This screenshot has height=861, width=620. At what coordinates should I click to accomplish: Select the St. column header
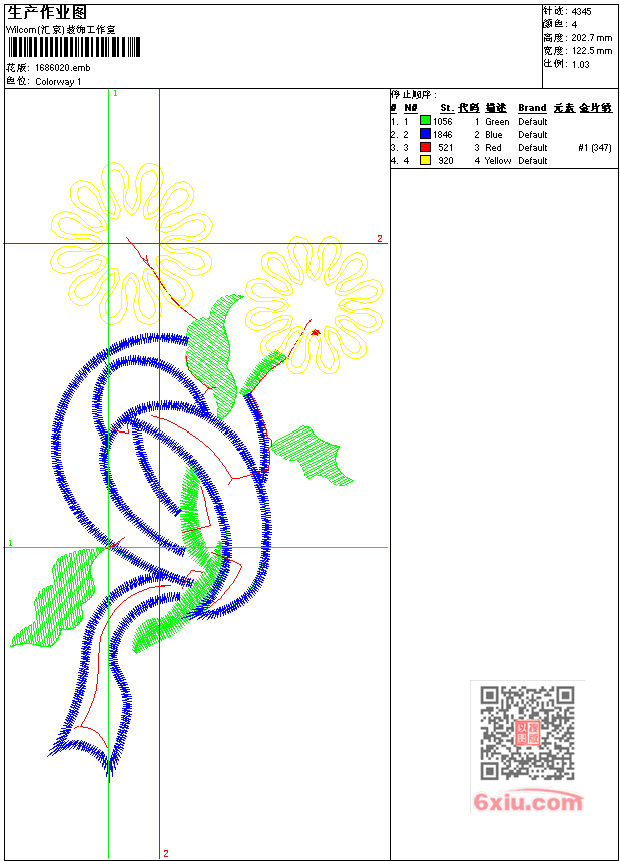point(447,108)
